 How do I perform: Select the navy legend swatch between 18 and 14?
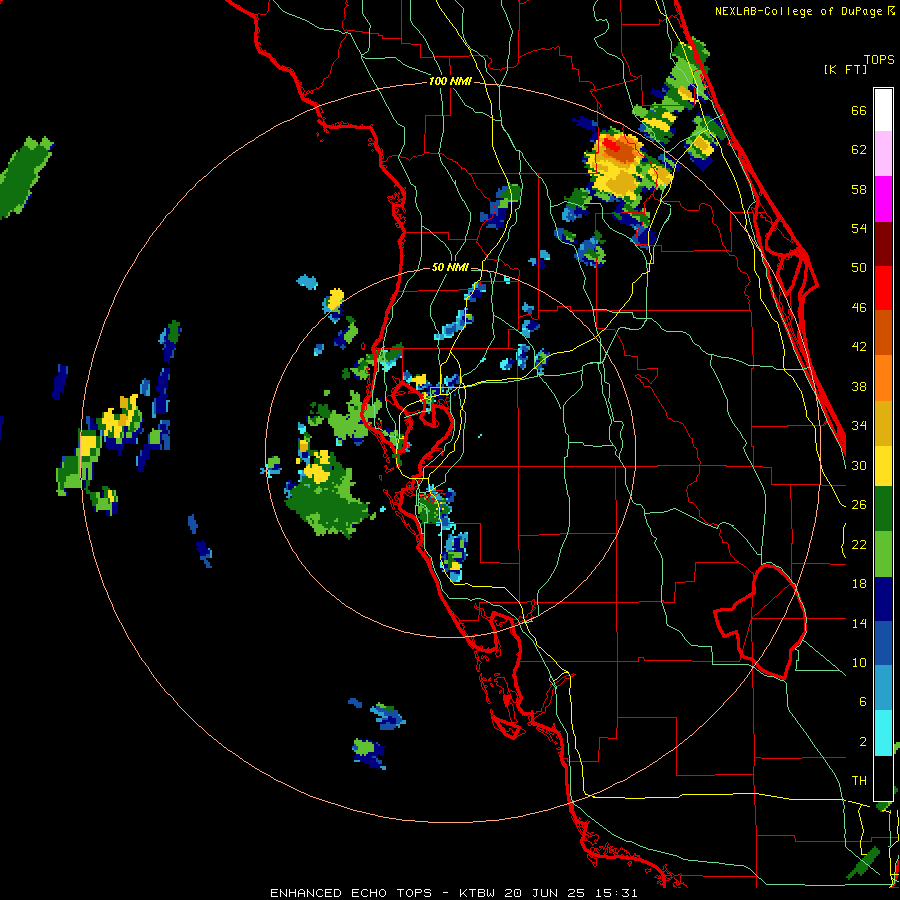[883, 599]
